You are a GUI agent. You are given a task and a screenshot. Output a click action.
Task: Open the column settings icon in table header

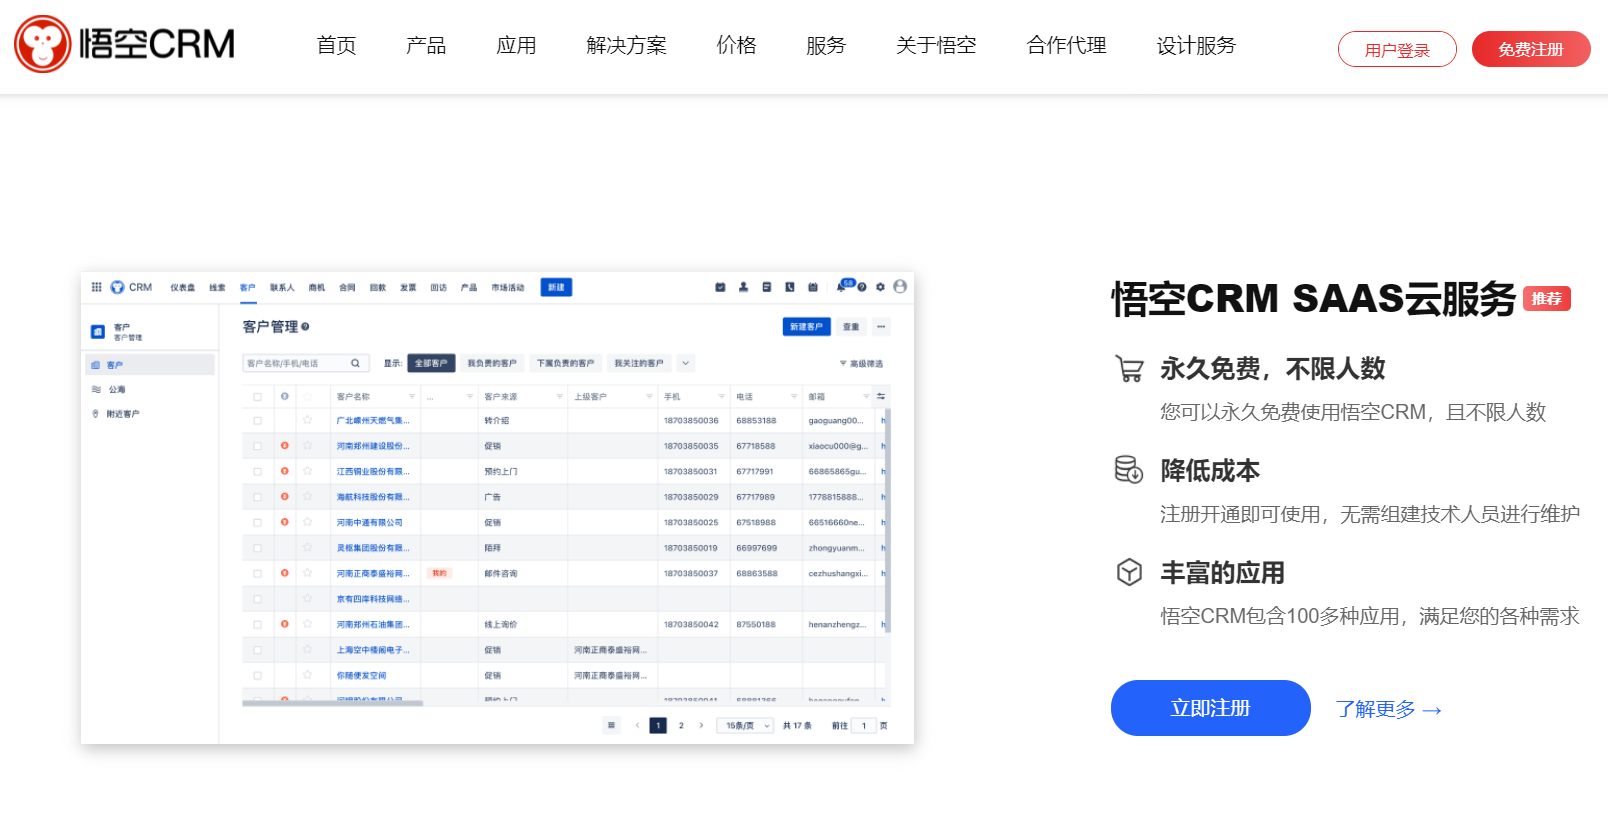(x=881, y=397)
